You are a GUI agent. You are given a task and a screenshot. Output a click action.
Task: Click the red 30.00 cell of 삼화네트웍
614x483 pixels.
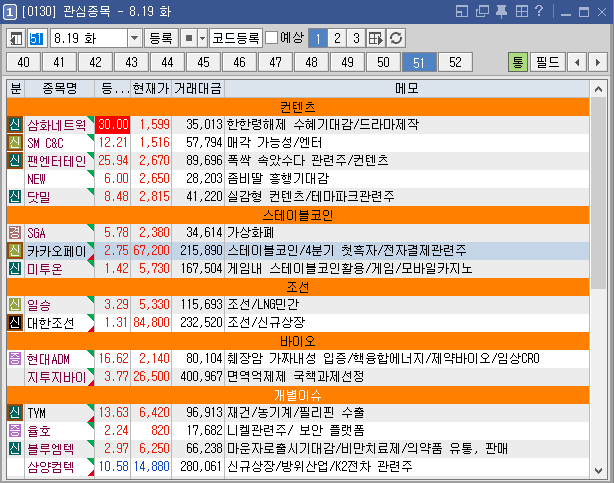tap(113, 125)
